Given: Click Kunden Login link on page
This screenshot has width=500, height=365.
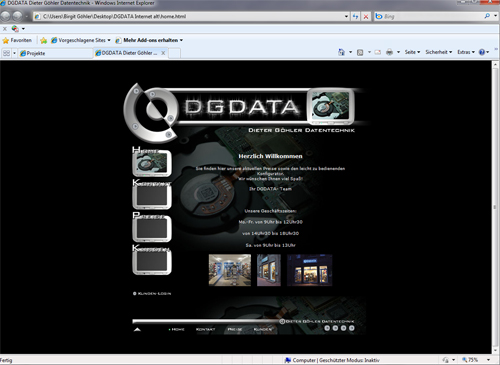Looking at the screenshot, I should coord(152,294).
